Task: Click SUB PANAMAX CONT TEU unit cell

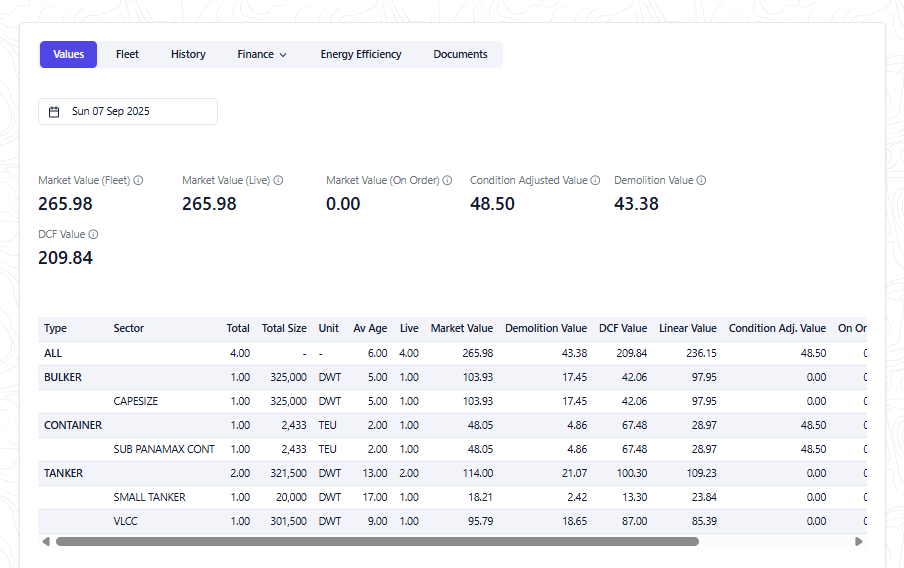Action: (x=327, y=449)
